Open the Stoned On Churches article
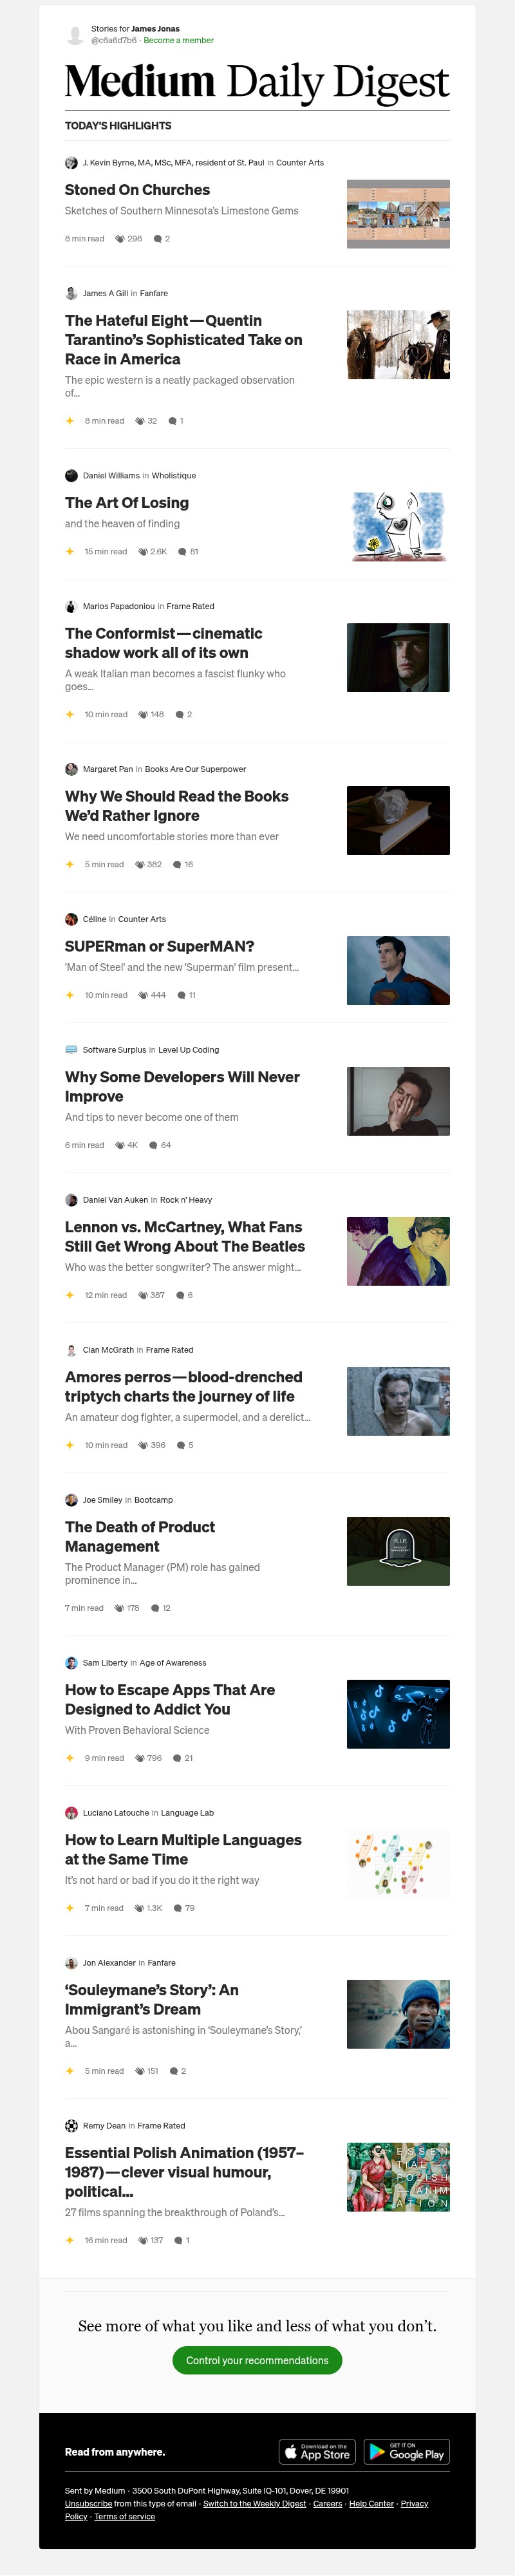Viewport: 515px width, 2576px height. point(137,190)
